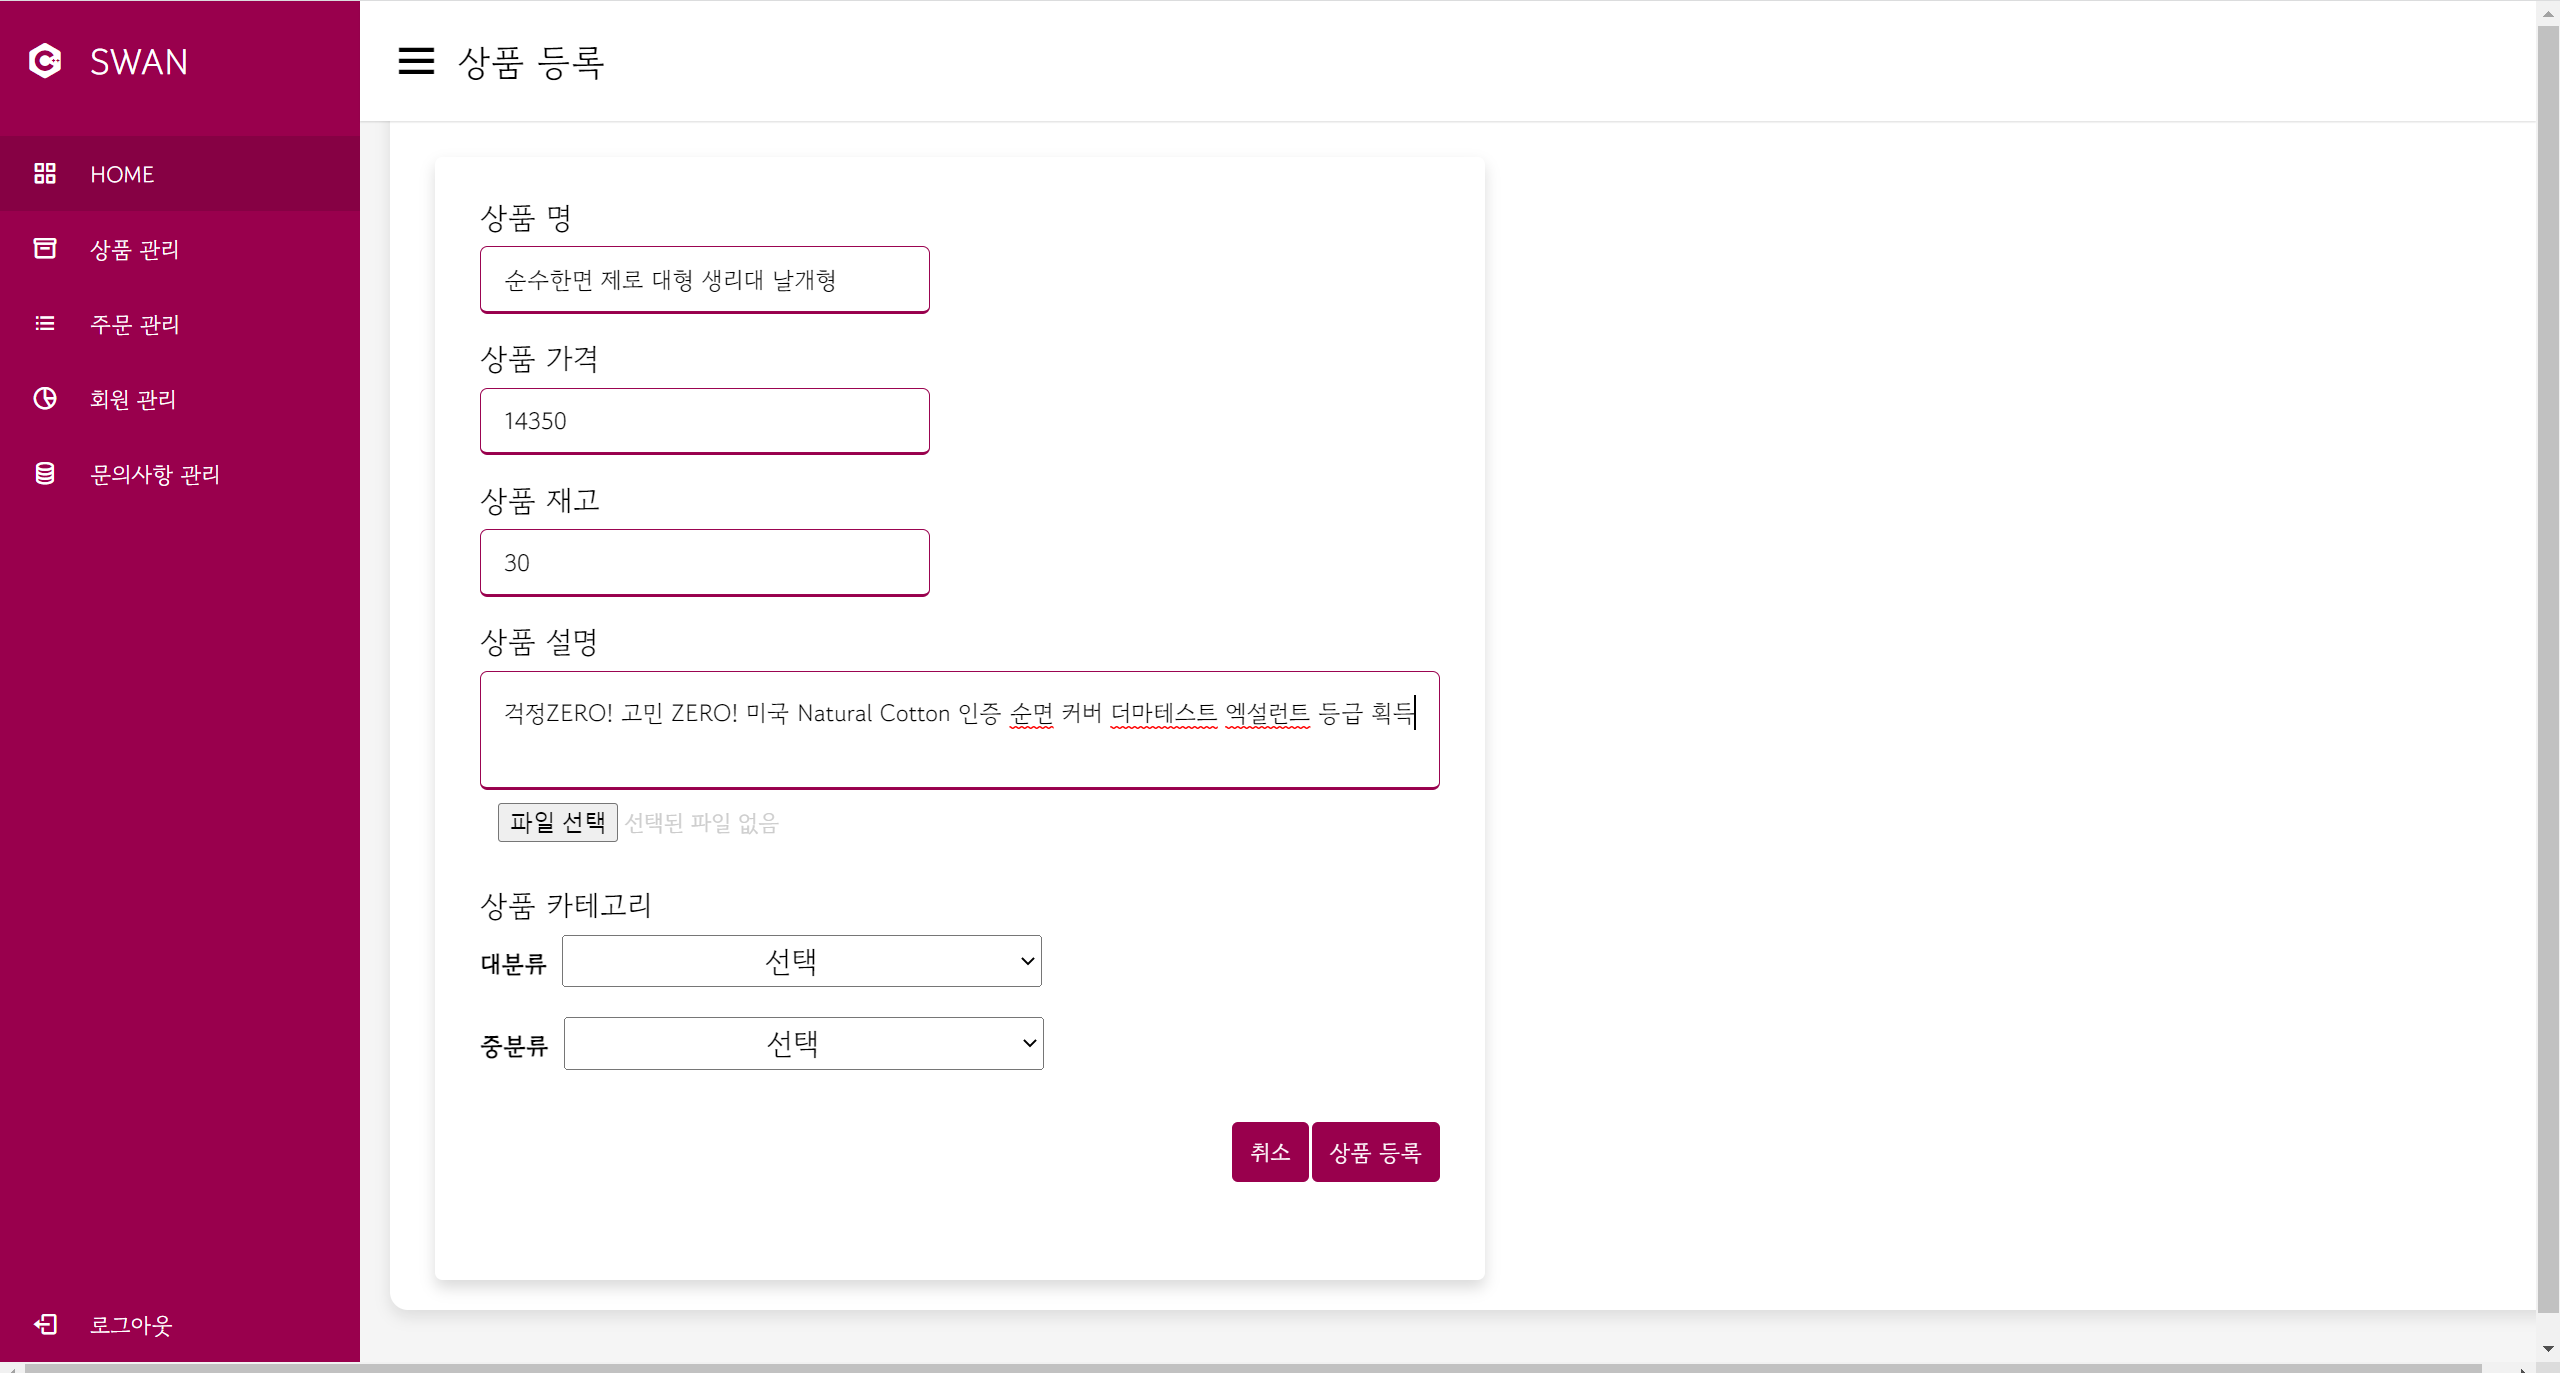The image size is (2560, 1373).
Task: Click the HOME grid icon
Action: (45, 174)
